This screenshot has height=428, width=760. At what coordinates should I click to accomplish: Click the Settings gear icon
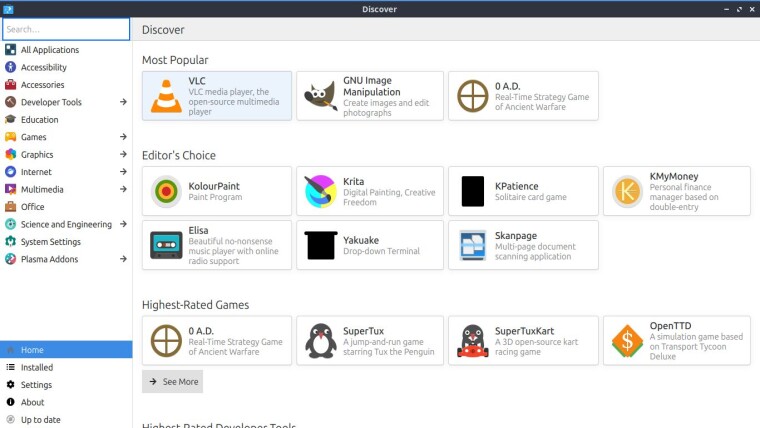coord(10,384)
